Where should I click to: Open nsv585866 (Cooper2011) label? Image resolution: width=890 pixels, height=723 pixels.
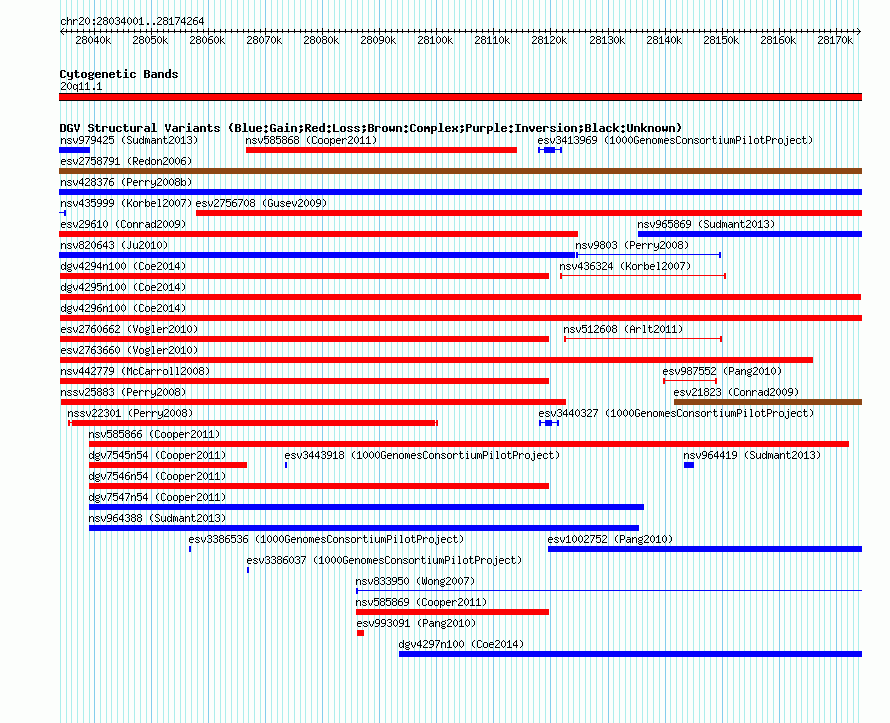tap(154, 434)
